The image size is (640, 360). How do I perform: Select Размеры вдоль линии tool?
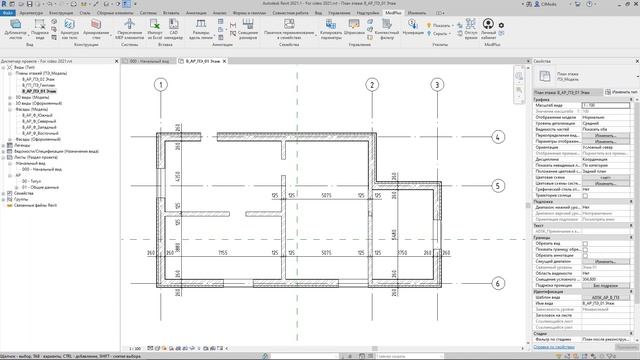(x=201, y=29)
